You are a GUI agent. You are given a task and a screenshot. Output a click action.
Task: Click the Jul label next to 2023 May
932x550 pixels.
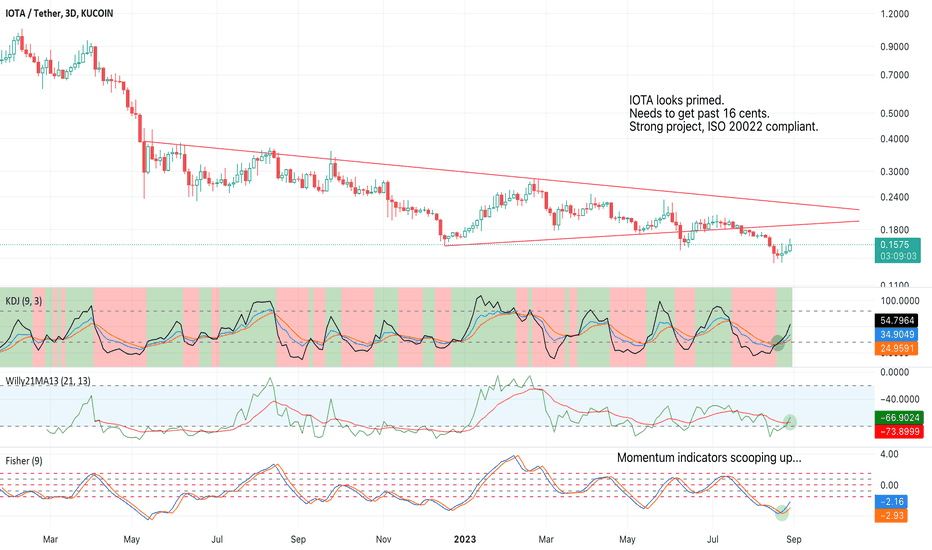click(x=712, y=539)
